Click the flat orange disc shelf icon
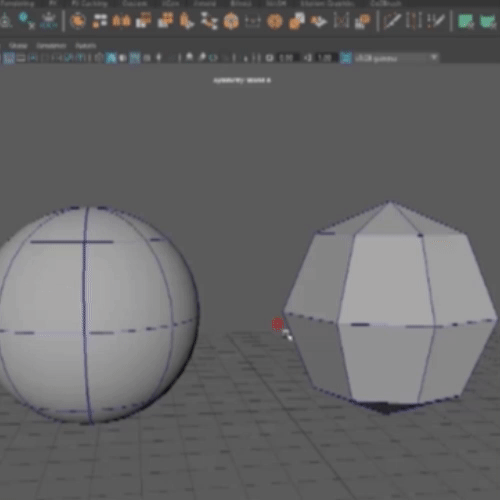Viewport: 500px width, 500px height. click(275, 21)
